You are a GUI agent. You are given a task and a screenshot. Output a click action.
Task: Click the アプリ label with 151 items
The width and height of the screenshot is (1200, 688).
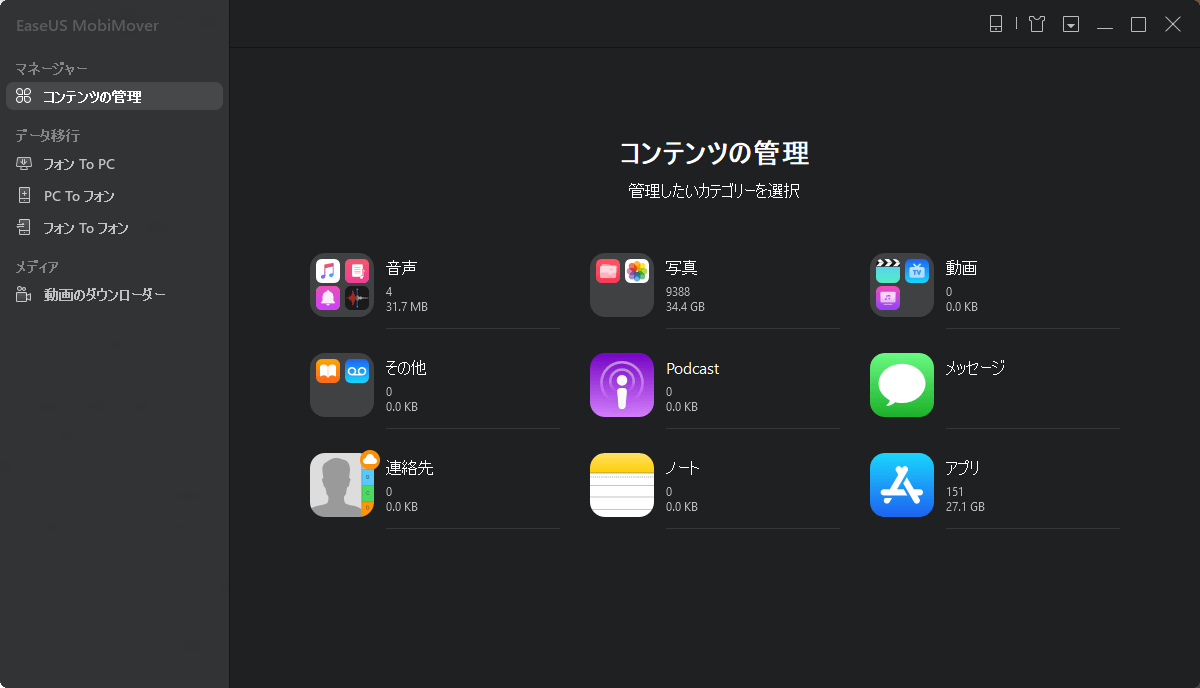(963, 468)
